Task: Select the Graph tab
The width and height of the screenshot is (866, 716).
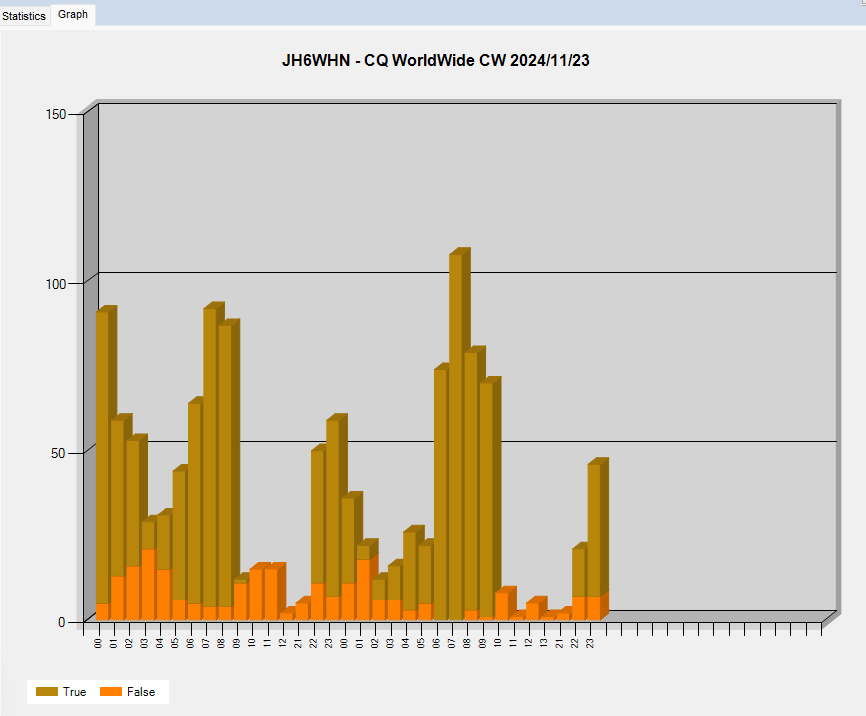Action: 73,15
